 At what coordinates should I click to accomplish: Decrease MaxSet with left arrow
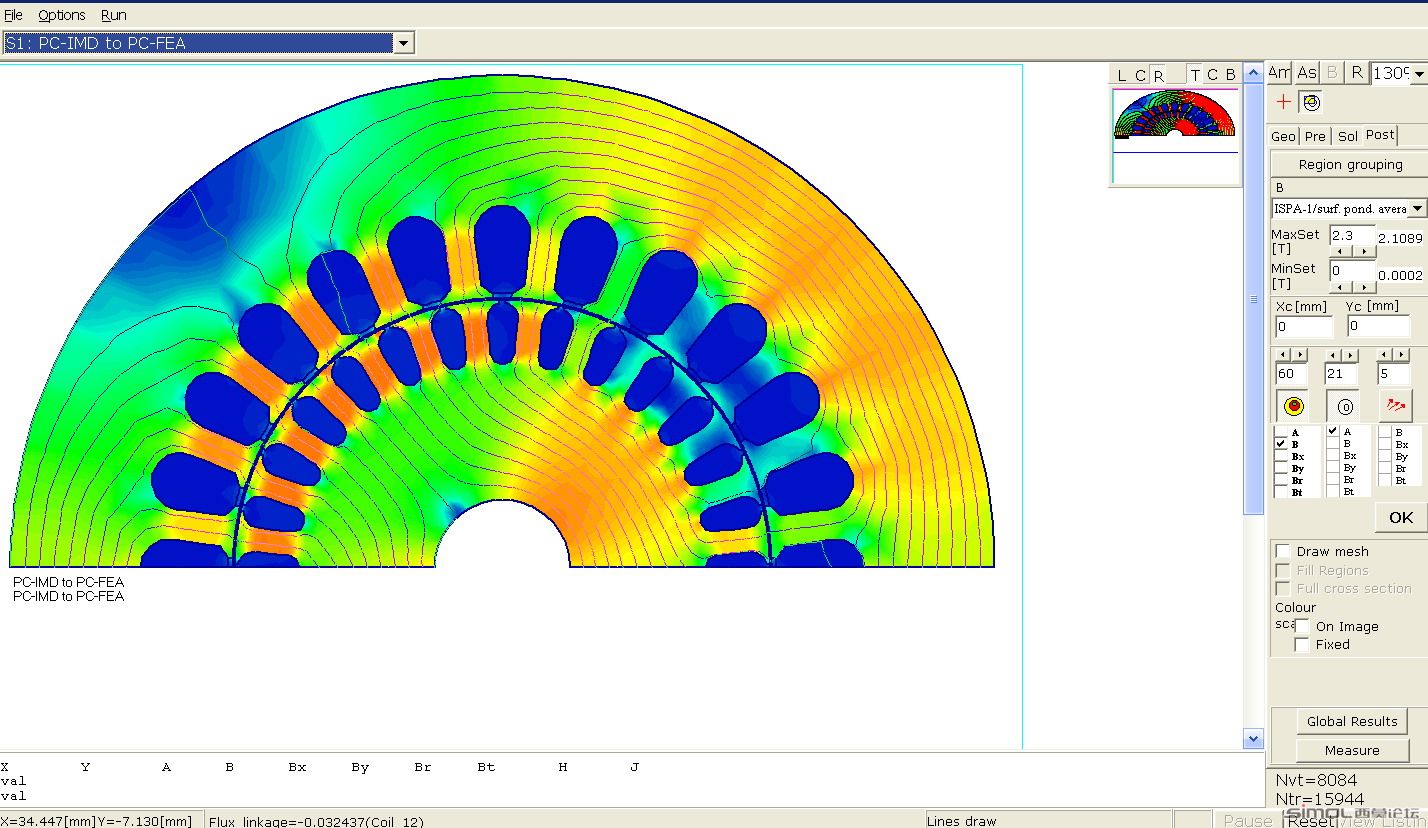pos(1342,251)
